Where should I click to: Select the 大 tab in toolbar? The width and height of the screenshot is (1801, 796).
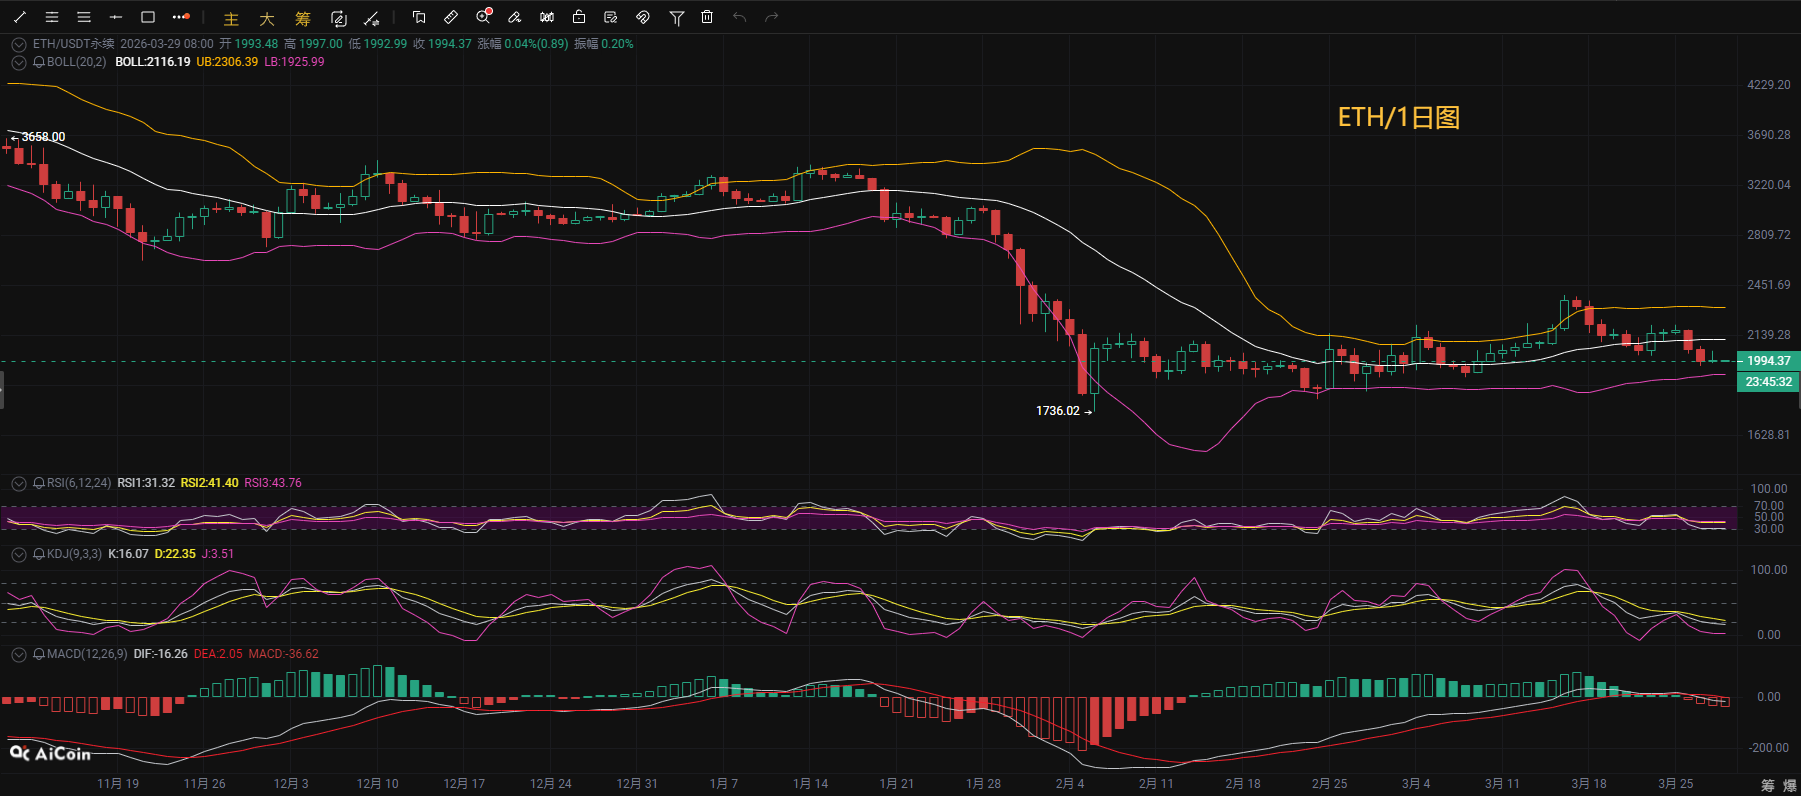[x=267, y=19]
